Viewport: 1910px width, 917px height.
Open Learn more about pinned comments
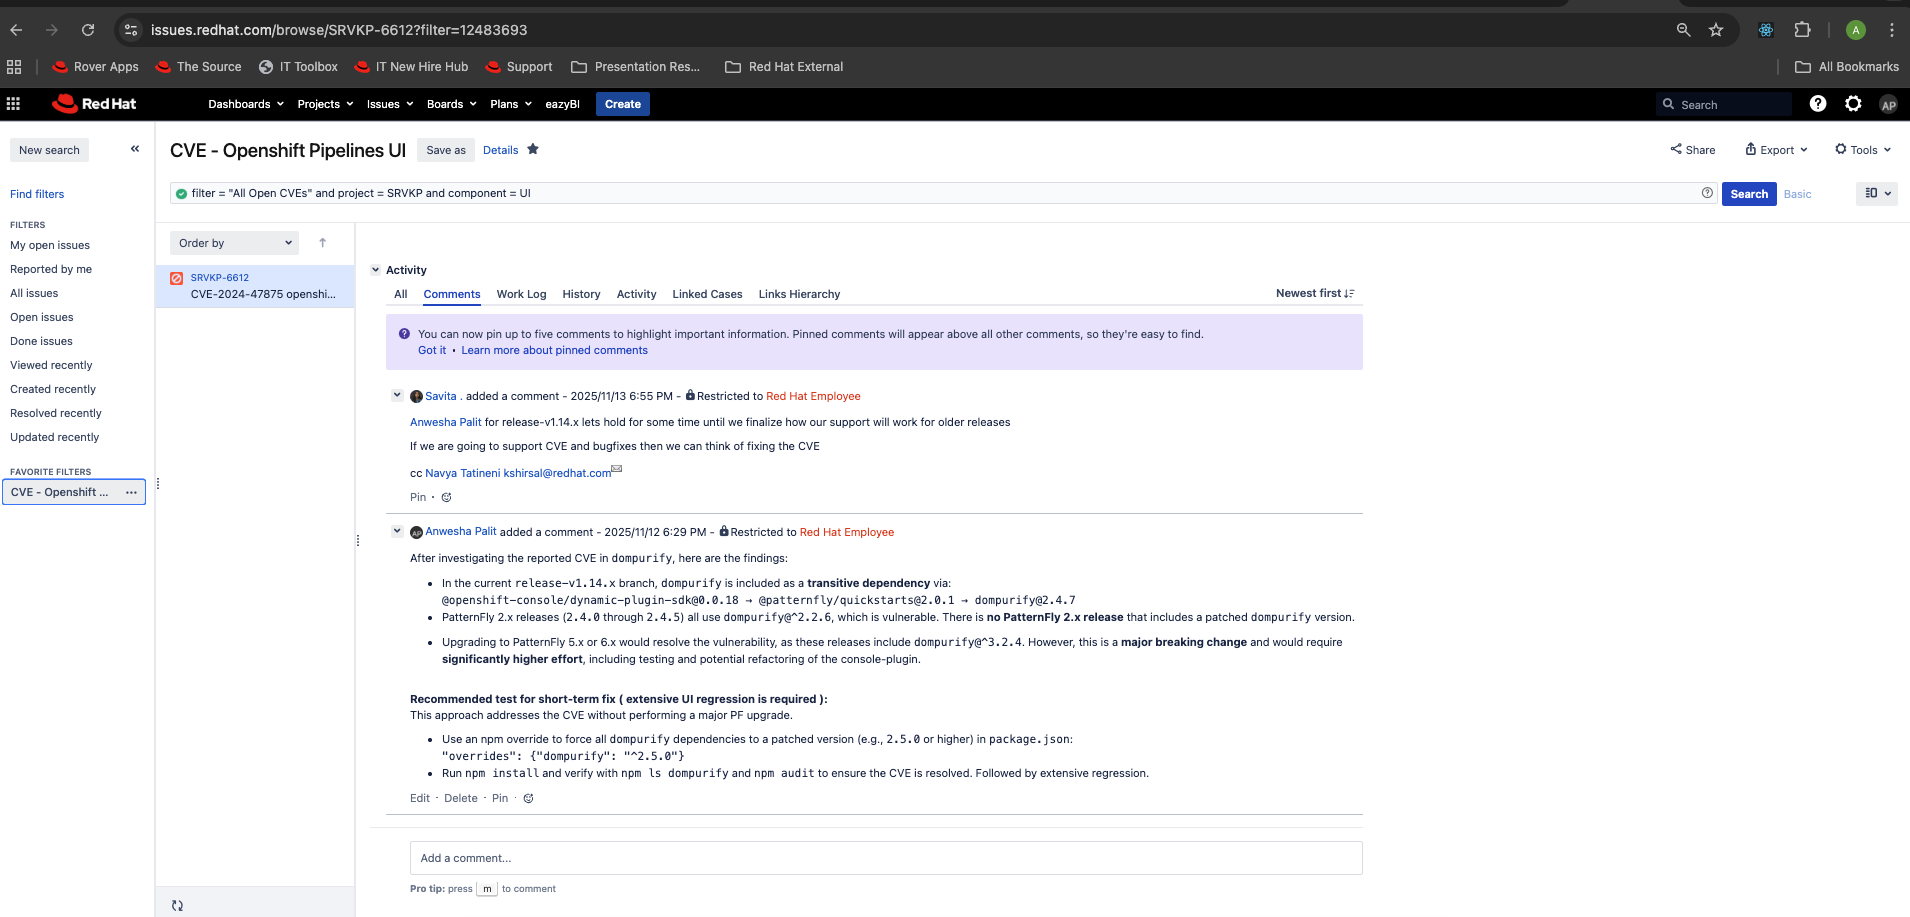pos(554,350)
